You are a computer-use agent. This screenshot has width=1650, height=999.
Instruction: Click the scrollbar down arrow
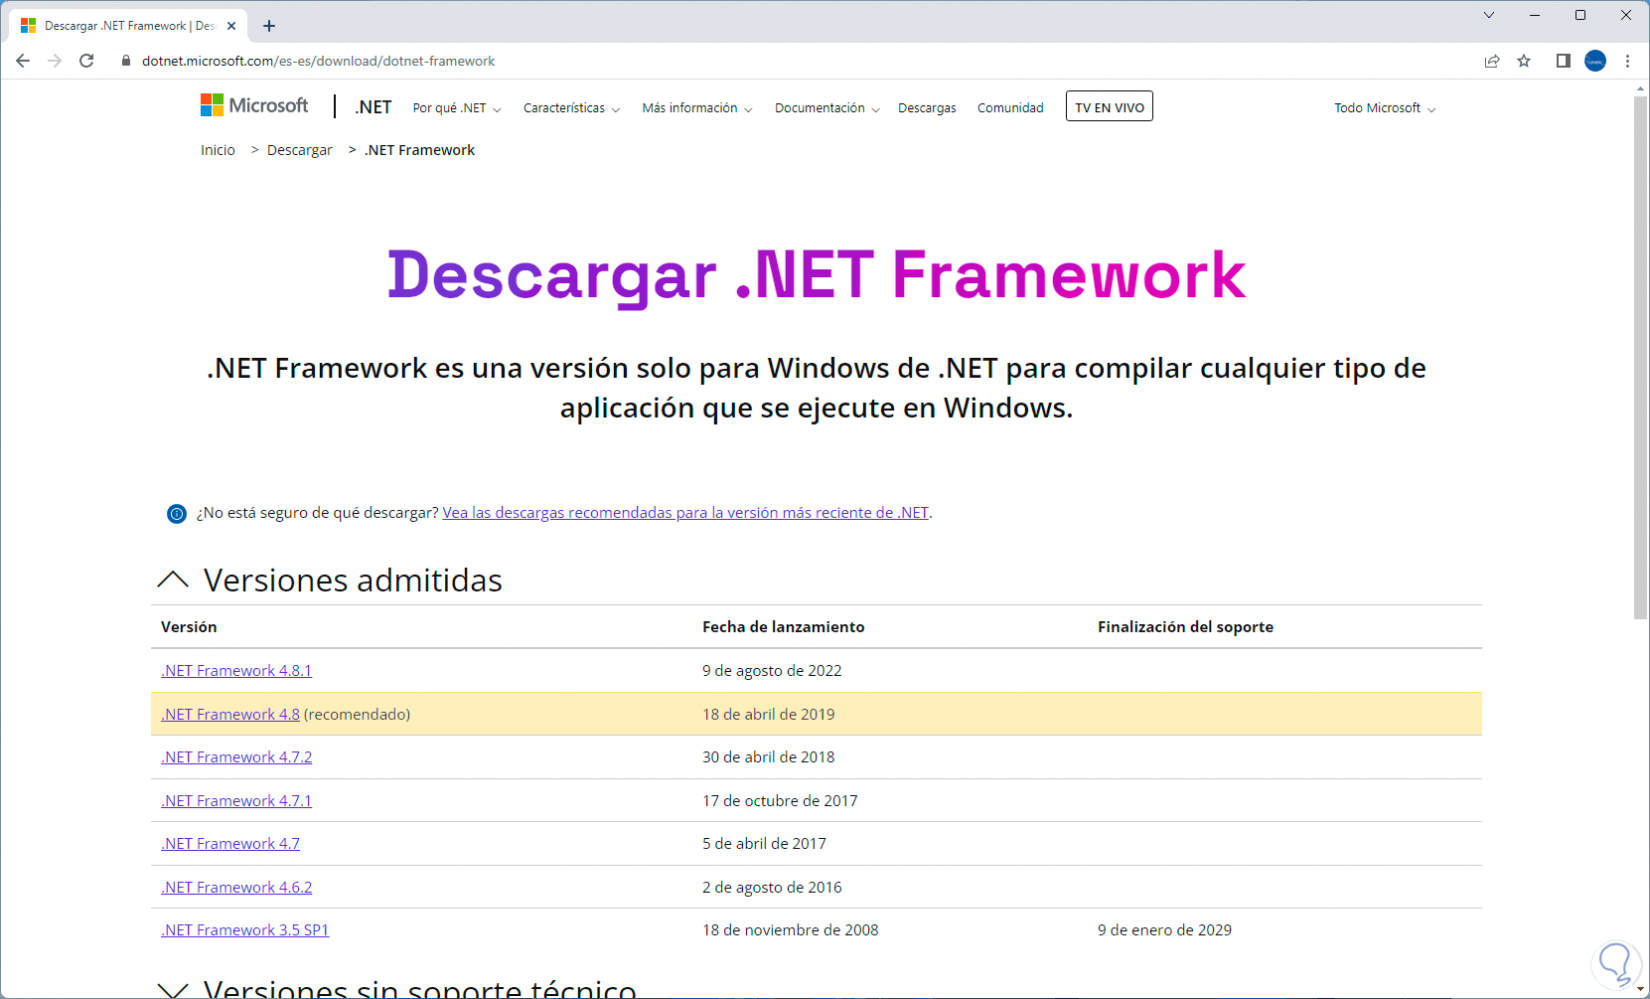[1640, 990]
